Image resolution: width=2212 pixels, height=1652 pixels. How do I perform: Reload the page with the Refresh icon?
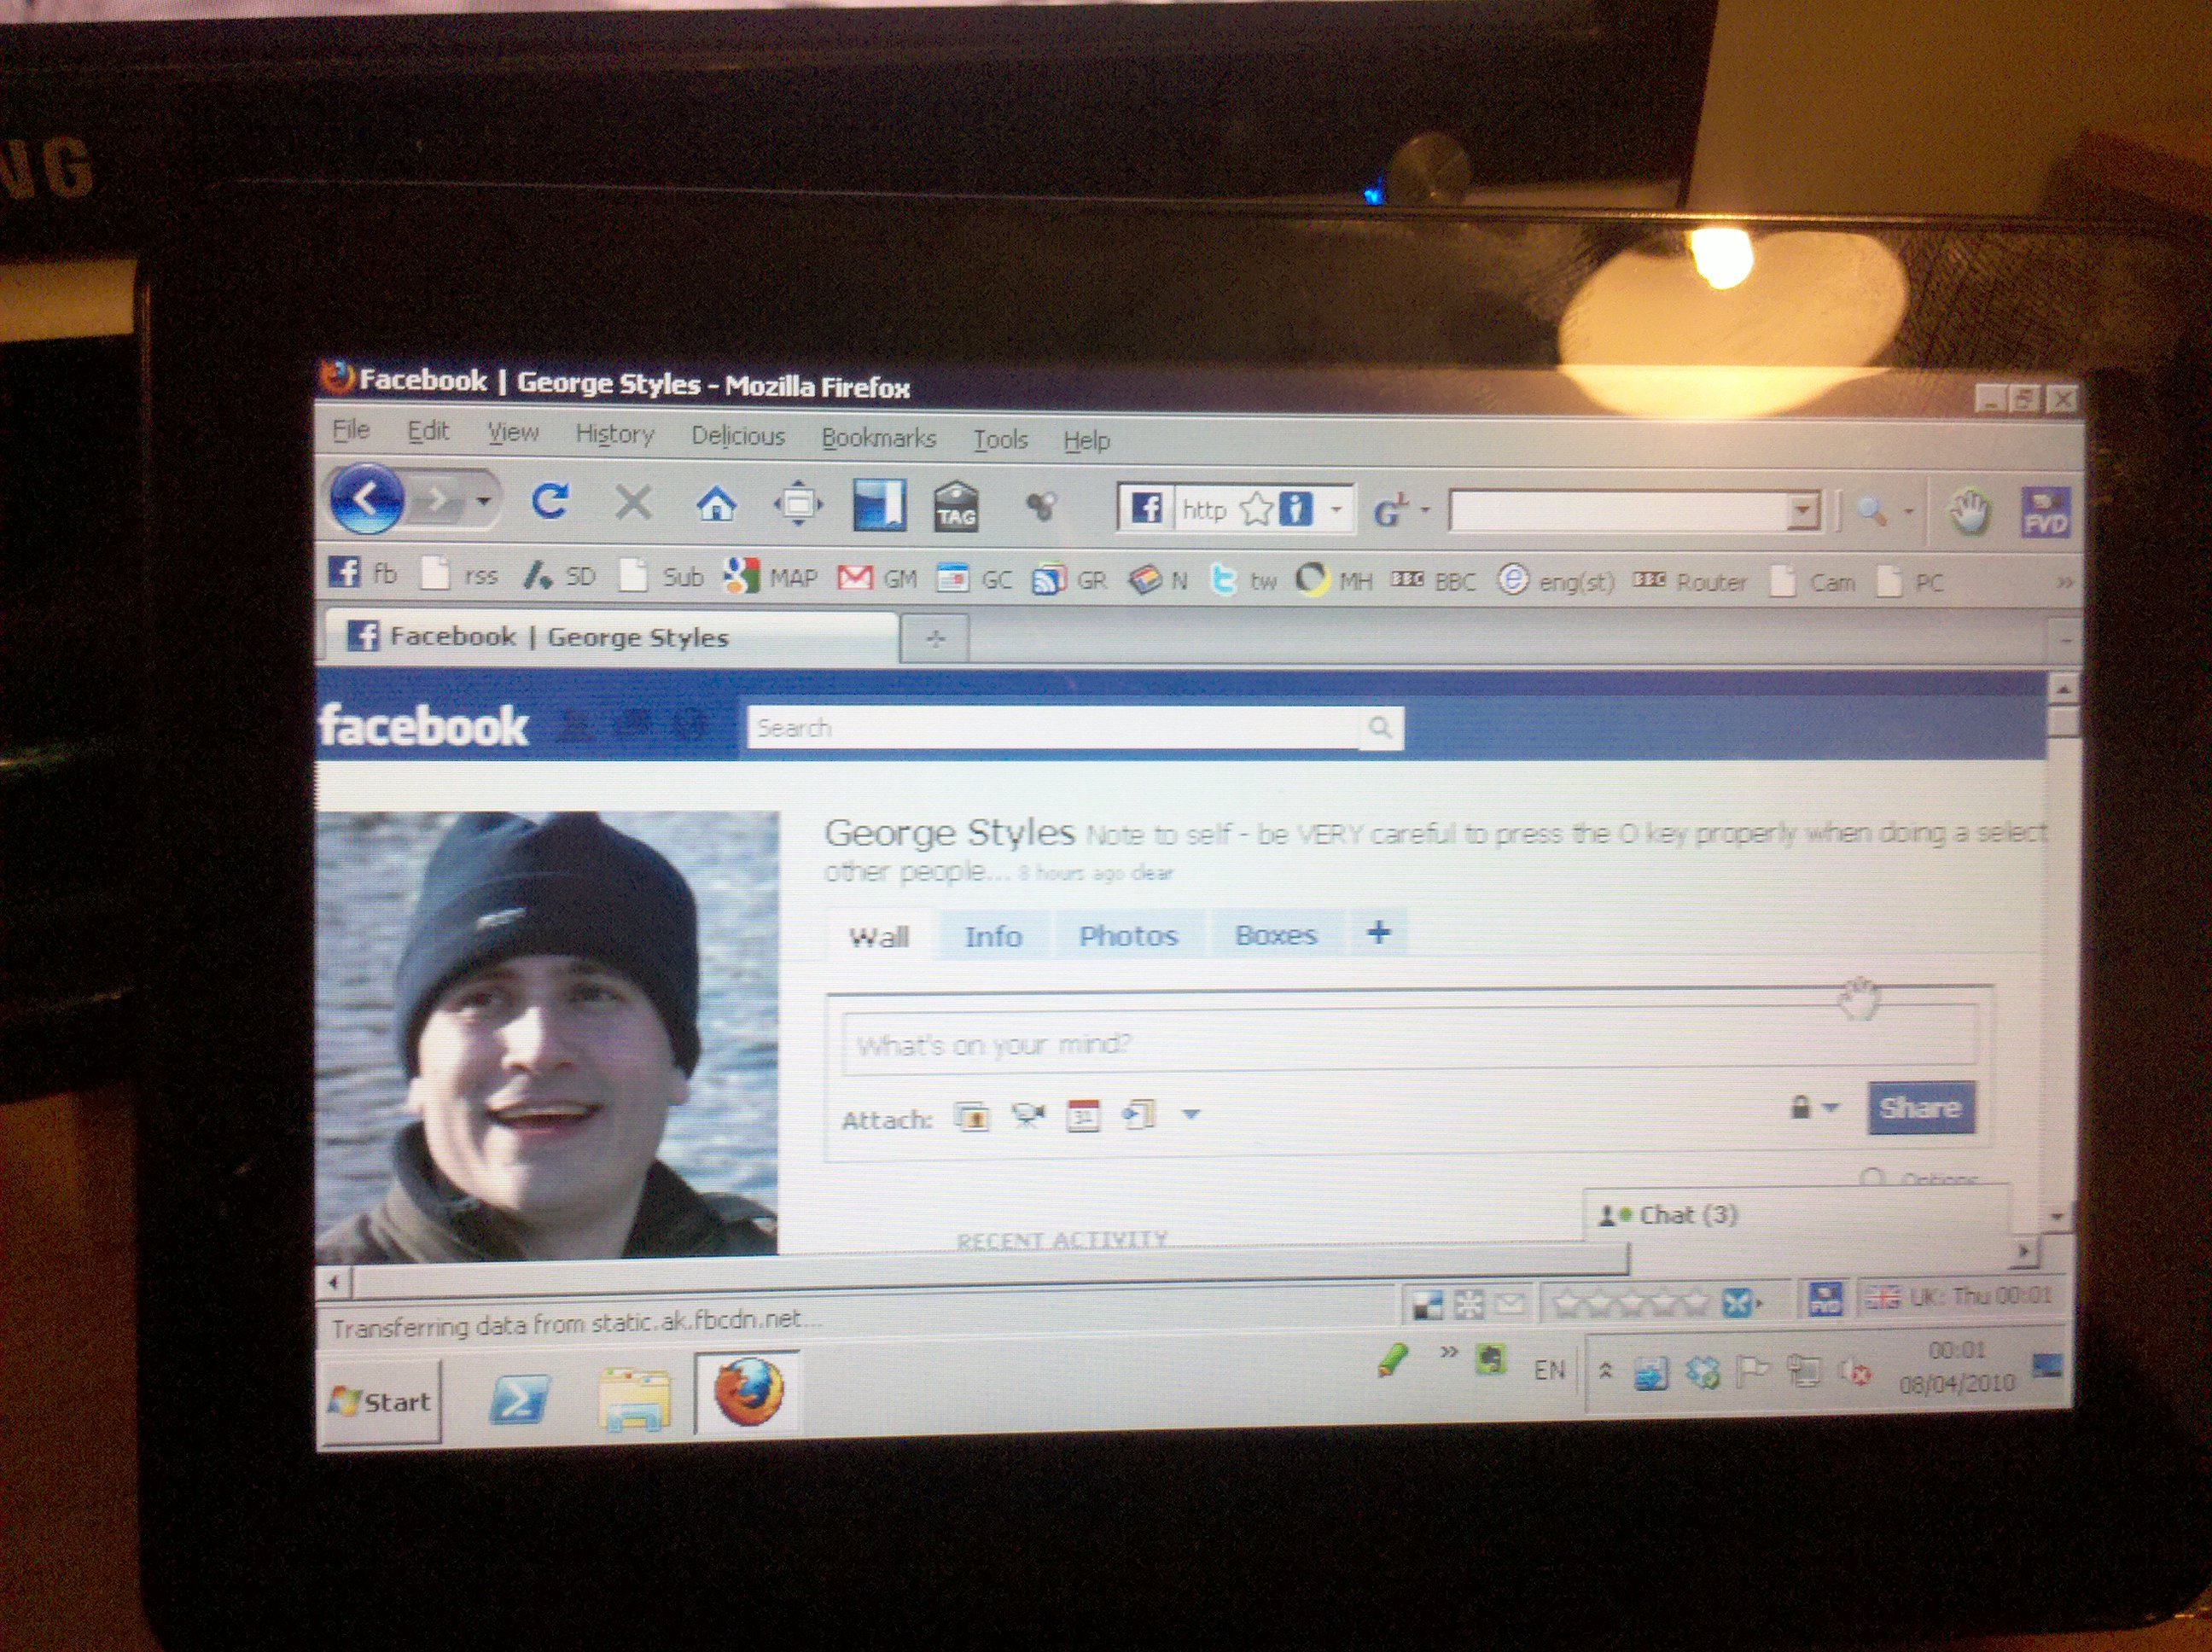pyautogui.click(x=550, y=500)
